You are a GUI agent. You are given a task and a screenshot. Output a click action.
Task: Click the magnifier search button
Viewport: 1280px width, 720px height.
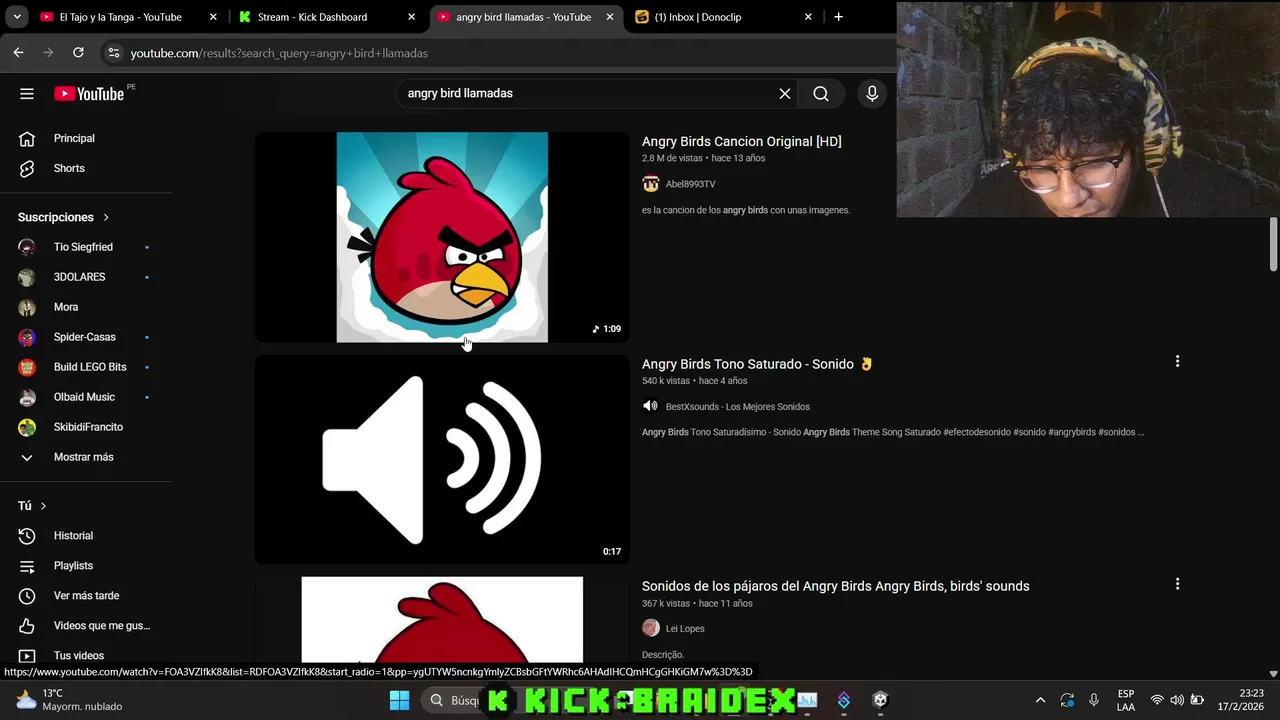821,93
